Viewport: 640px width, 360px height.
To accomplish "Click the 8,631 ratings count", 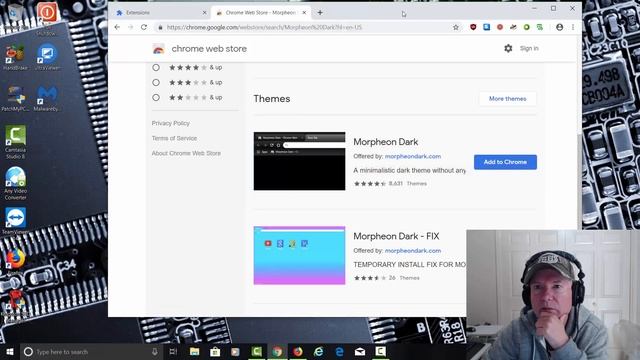I will pos(396,184).
